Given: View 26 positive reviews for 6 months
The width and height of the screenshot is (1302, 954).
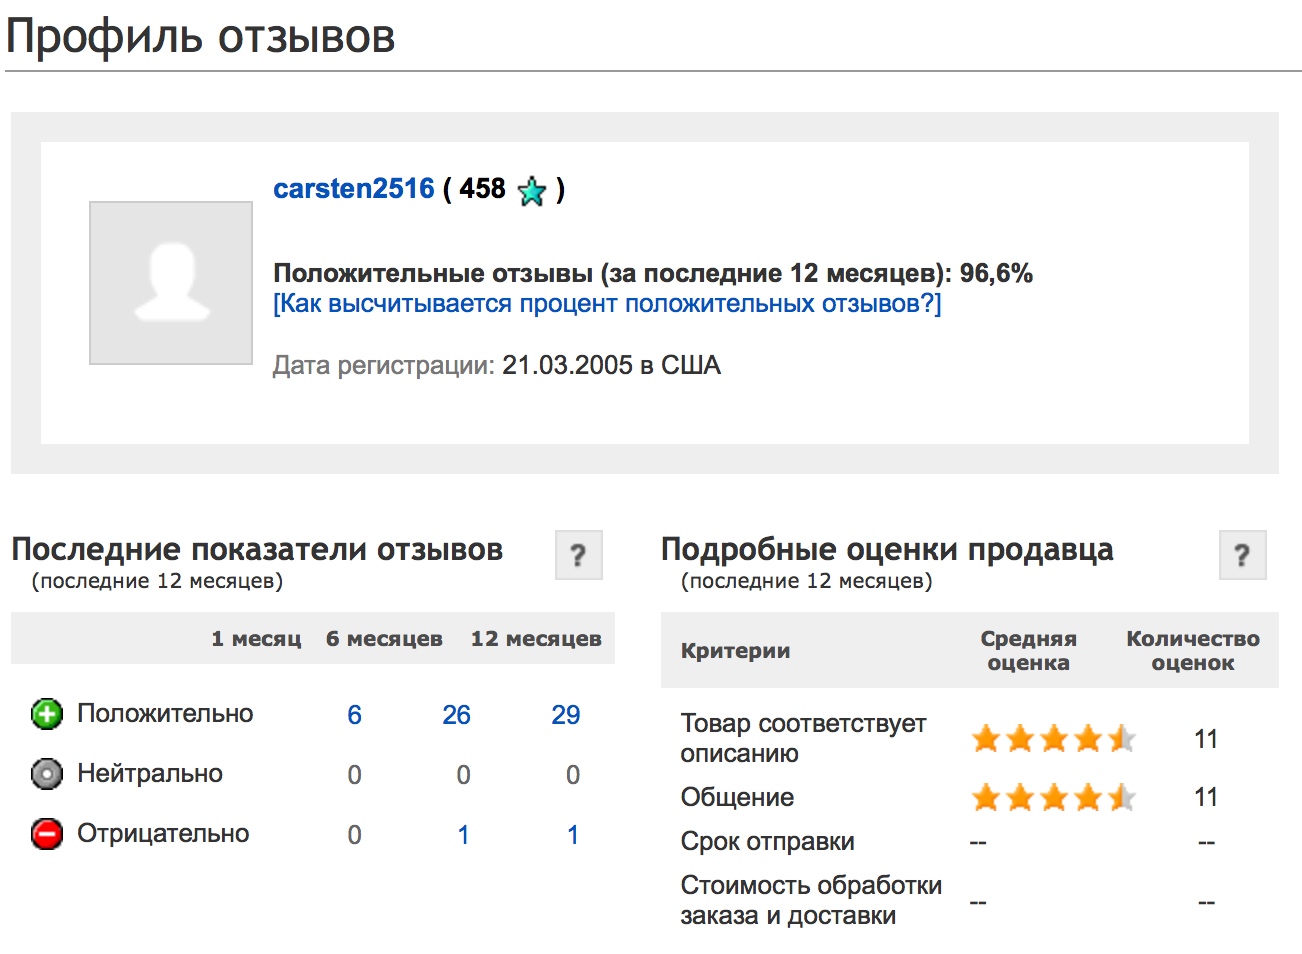Looking at the screenshot, I should 456,715.
